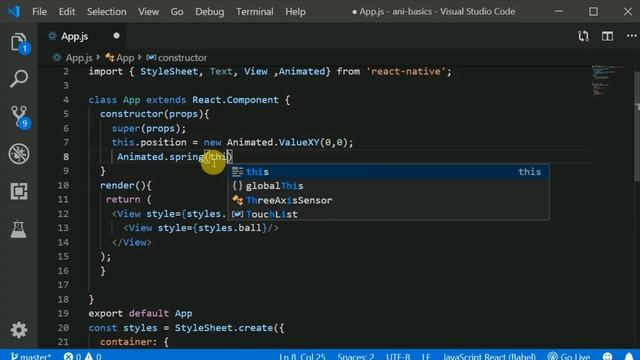The width and height of the screenshot is (640, 360).
Task: Click 'react-native' string on line 2
Action: 406,72
